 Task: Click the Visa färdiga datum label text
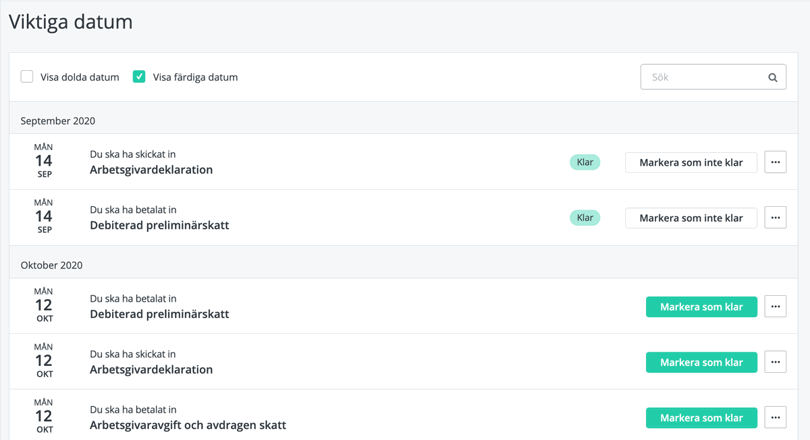pyautogui.click(x=195, y=77)
